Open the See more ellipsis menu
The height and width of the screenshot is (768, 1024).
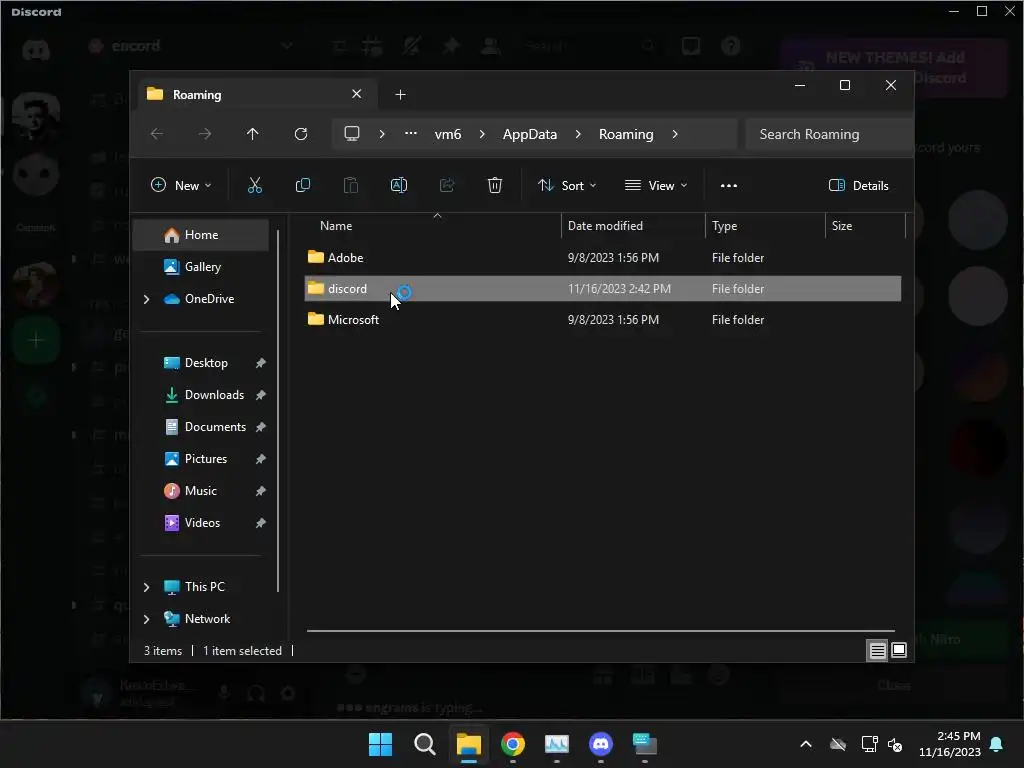(729, 185)
